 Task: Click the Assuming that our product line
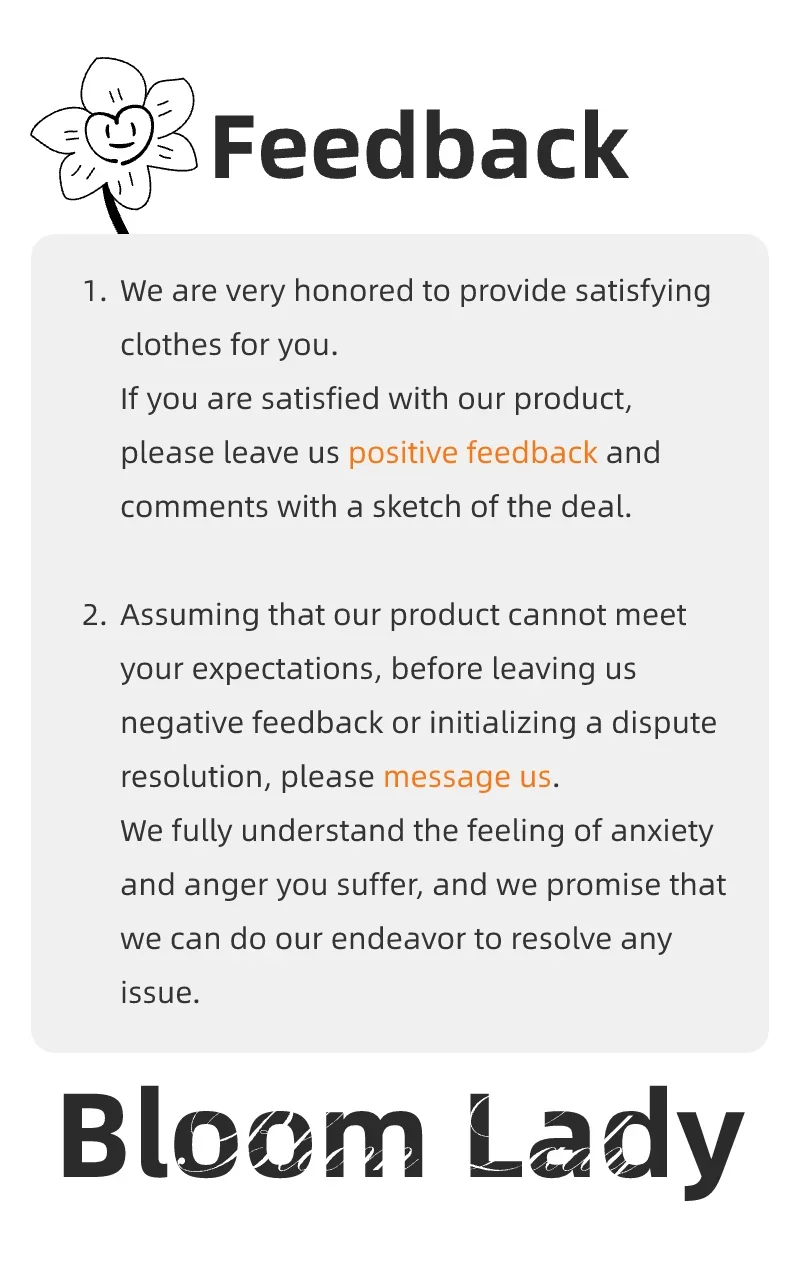403,615
